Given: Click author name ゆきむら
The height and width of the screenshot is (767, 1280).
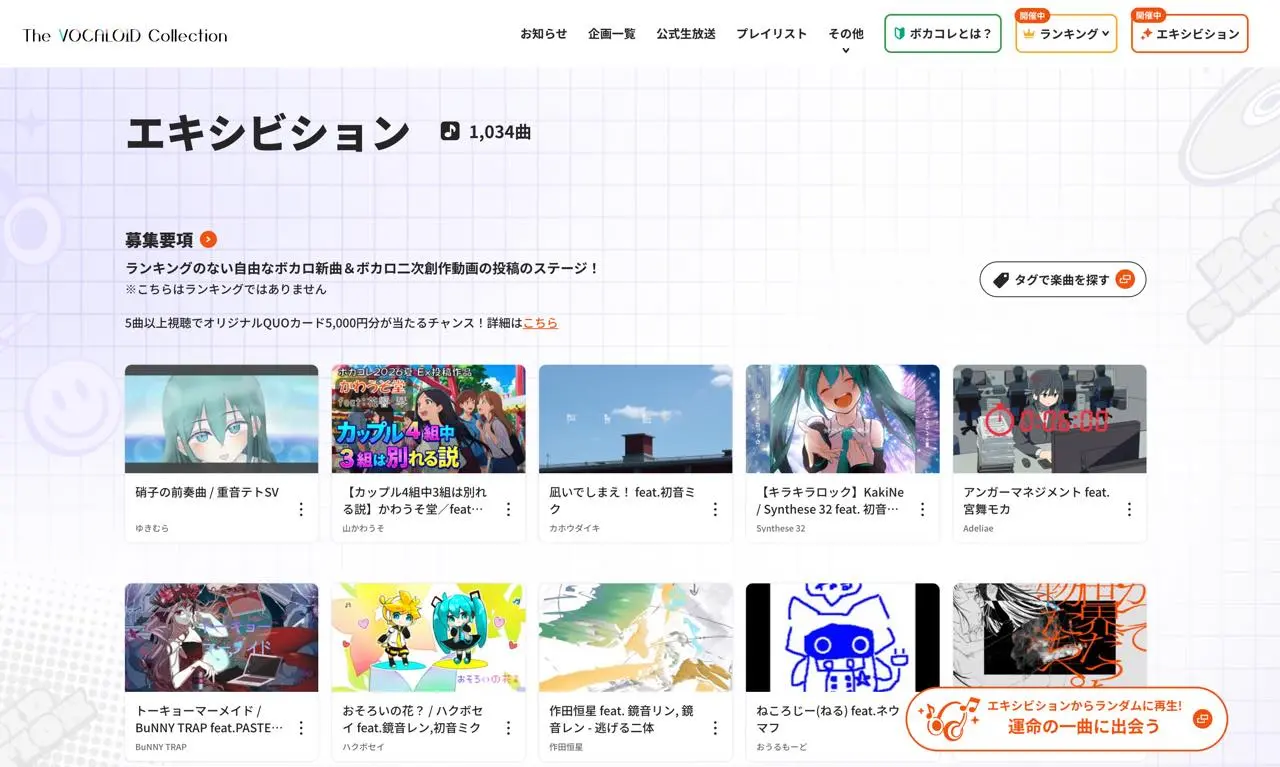Looking at the screenshot, I should (x=152, y=528).
